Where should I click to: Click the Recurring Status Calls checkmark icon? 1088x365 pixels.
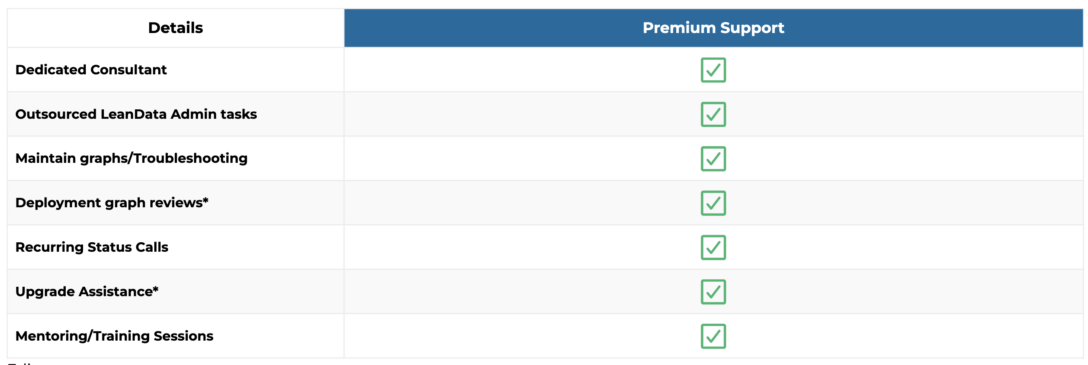click(713, 248)
